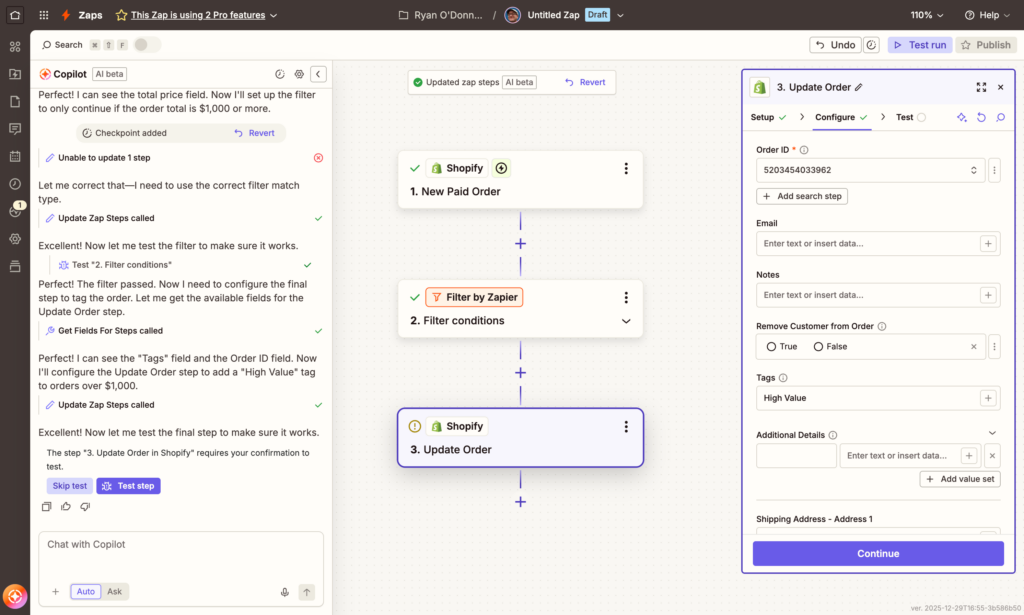Click Add search step button
The height and width of the screenshot is (615, 1024).
tap(802, 197)
